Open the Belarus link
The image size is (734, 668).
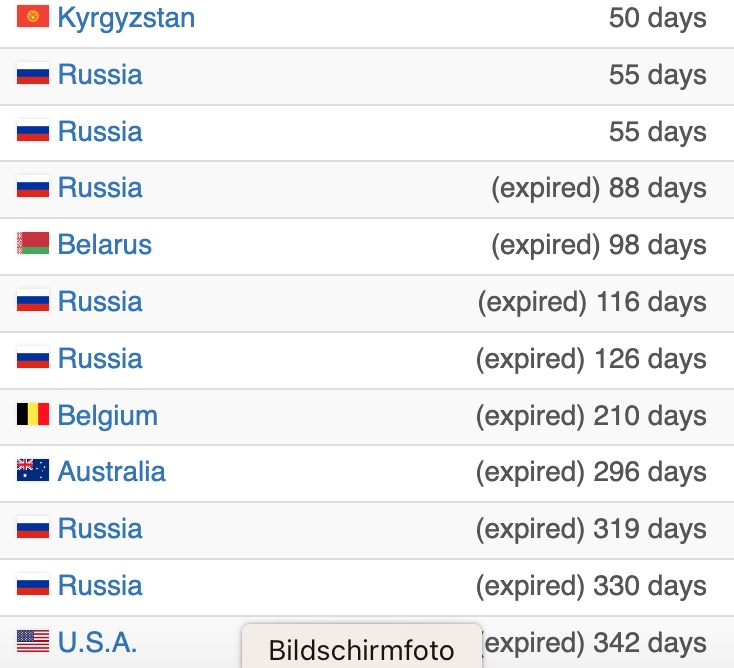pos(104,244)
